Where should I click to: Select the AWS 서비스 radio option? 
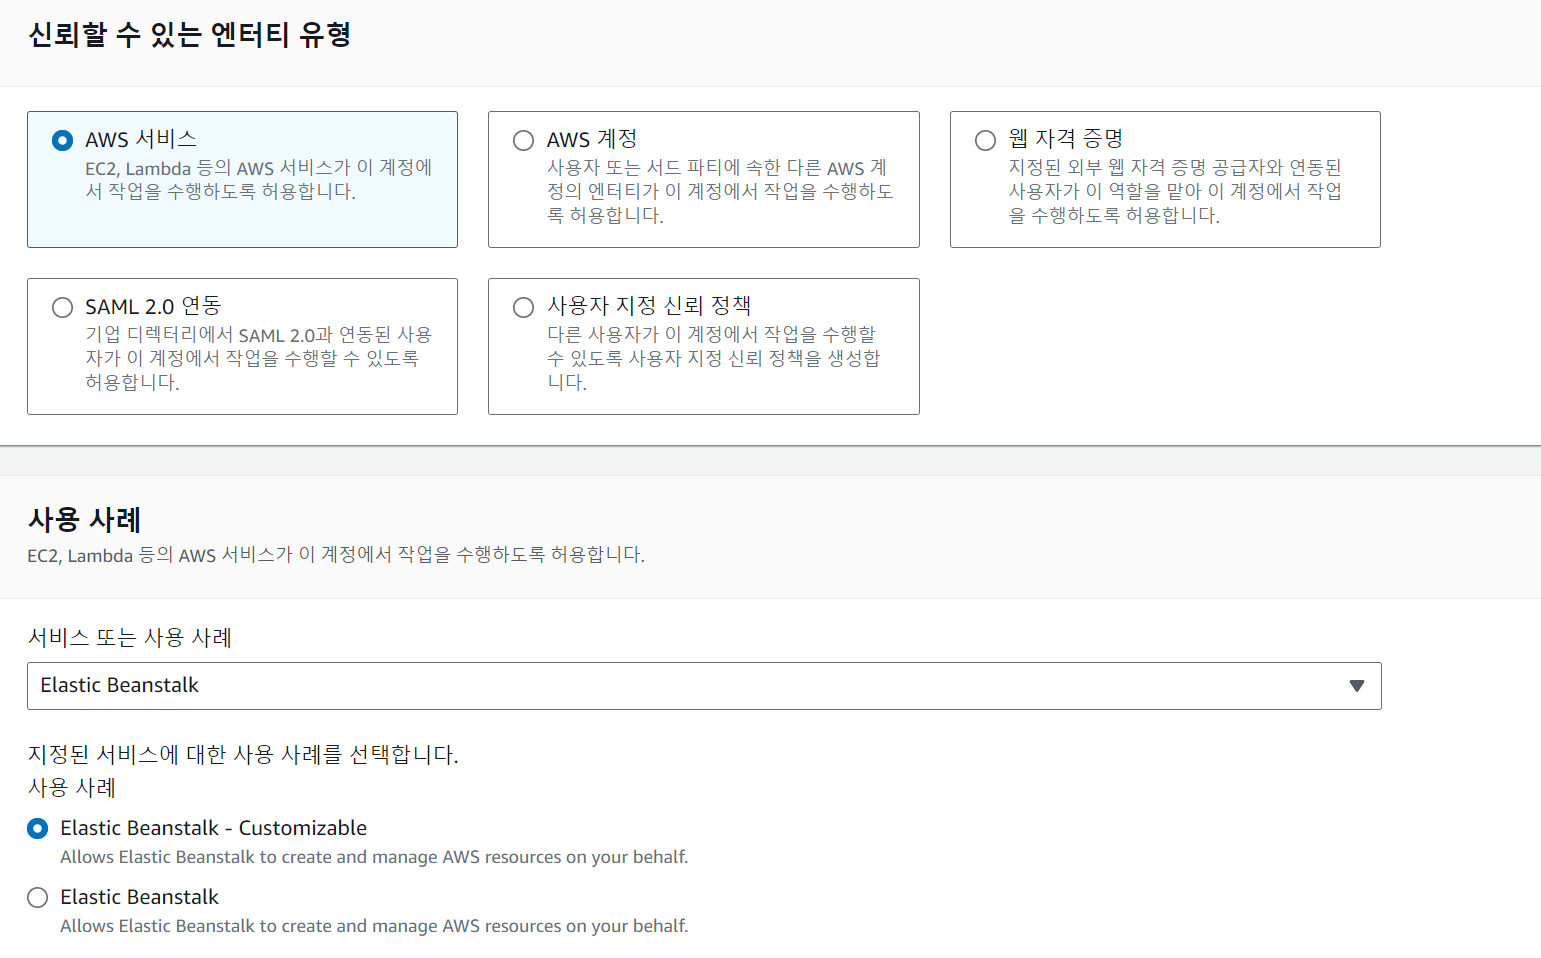[62, 140]
